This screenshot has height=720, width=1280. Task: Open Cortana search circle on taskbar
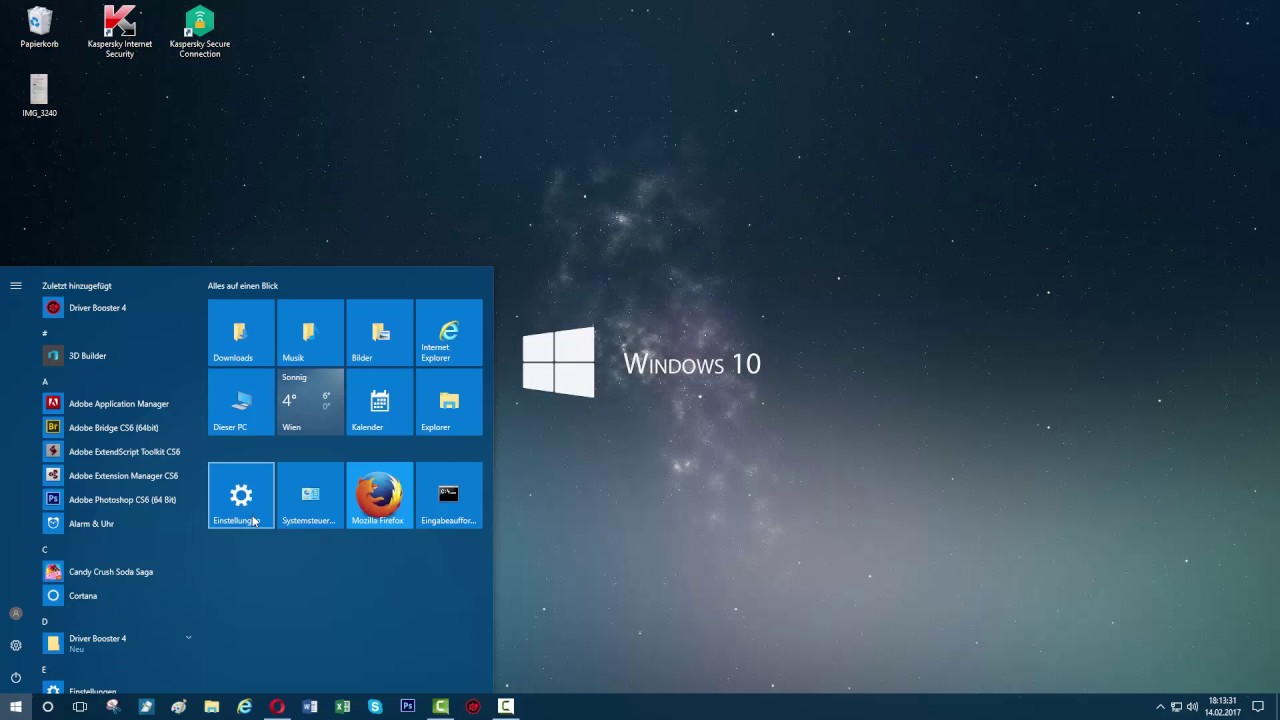(x=47, y=707)
